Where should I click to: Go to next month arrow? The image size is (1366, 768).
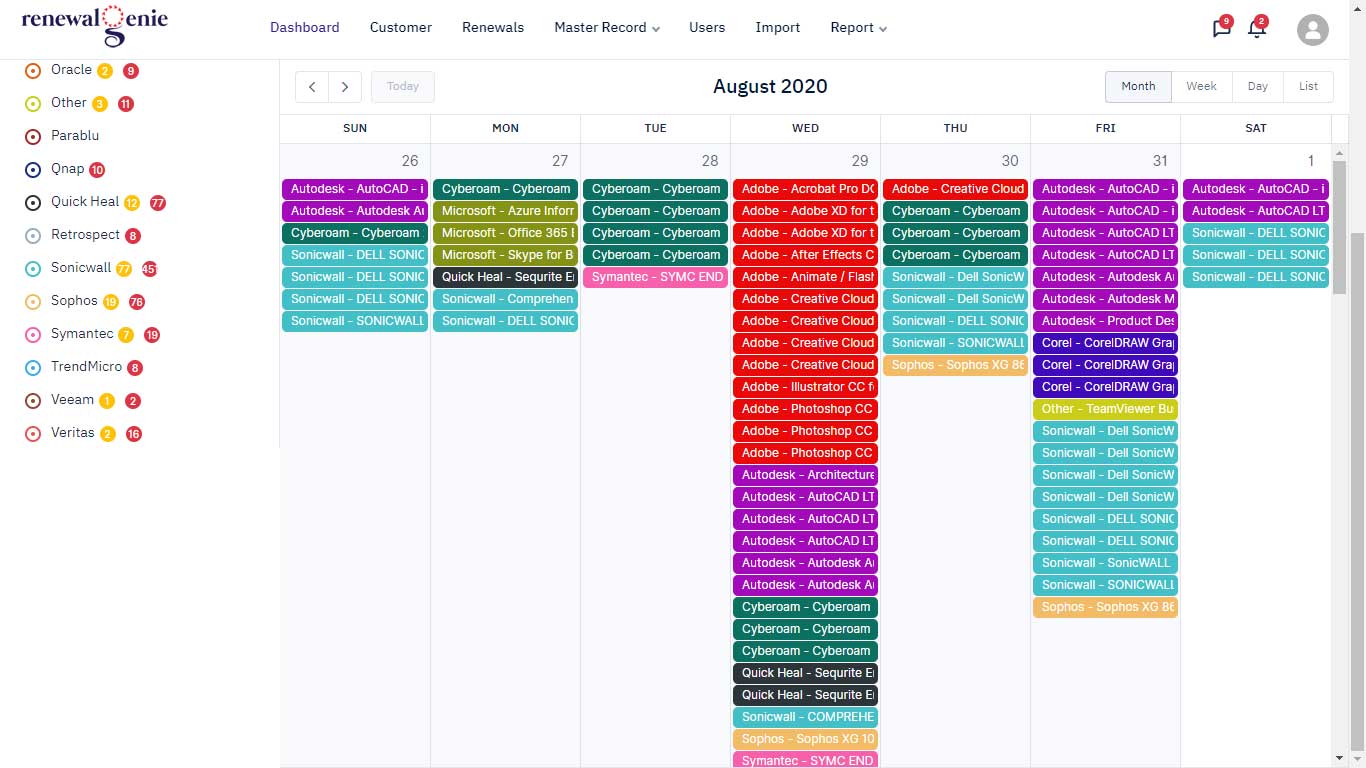point(345,87)
